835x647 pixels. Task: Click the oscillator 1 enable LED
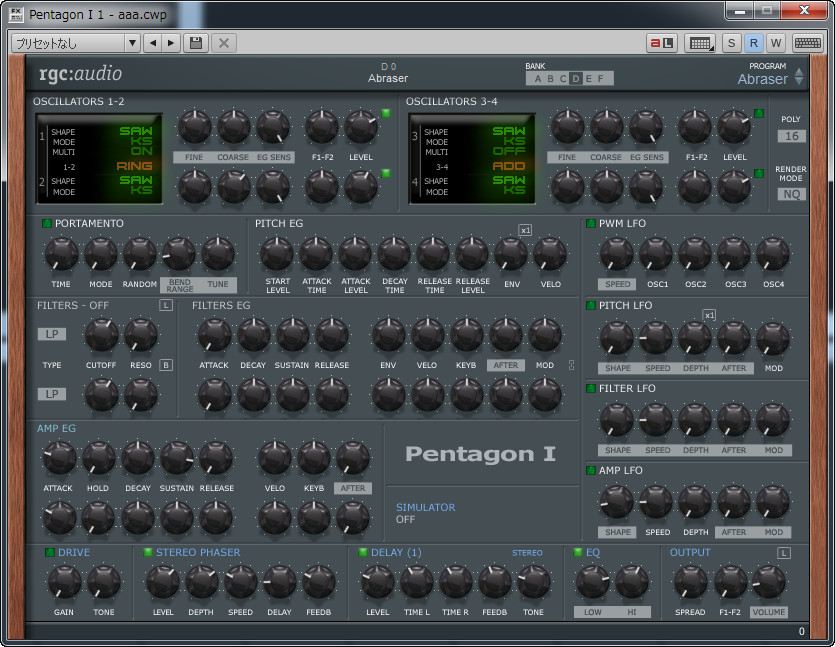[x=386, y=113]
